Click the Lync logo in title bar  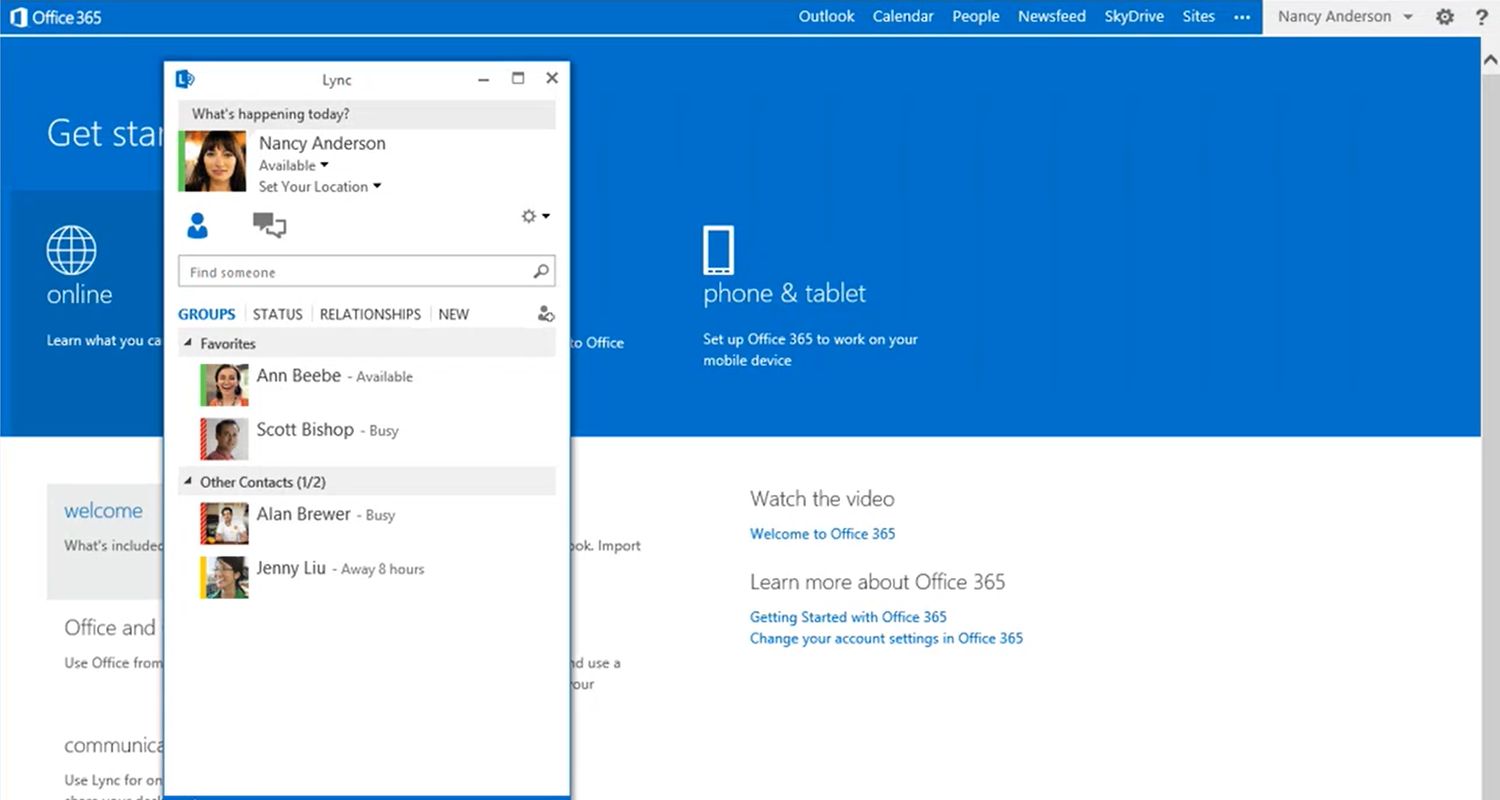(184, 79)
